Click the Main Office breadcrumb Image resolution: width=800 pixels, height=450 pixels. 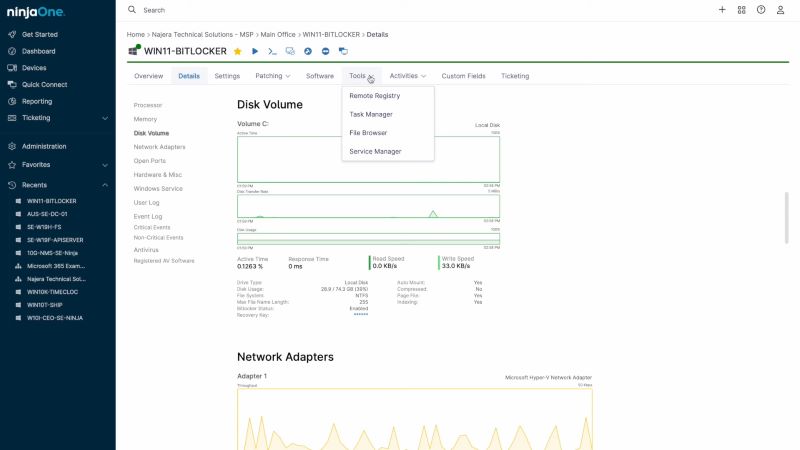[x=278, y=35]
